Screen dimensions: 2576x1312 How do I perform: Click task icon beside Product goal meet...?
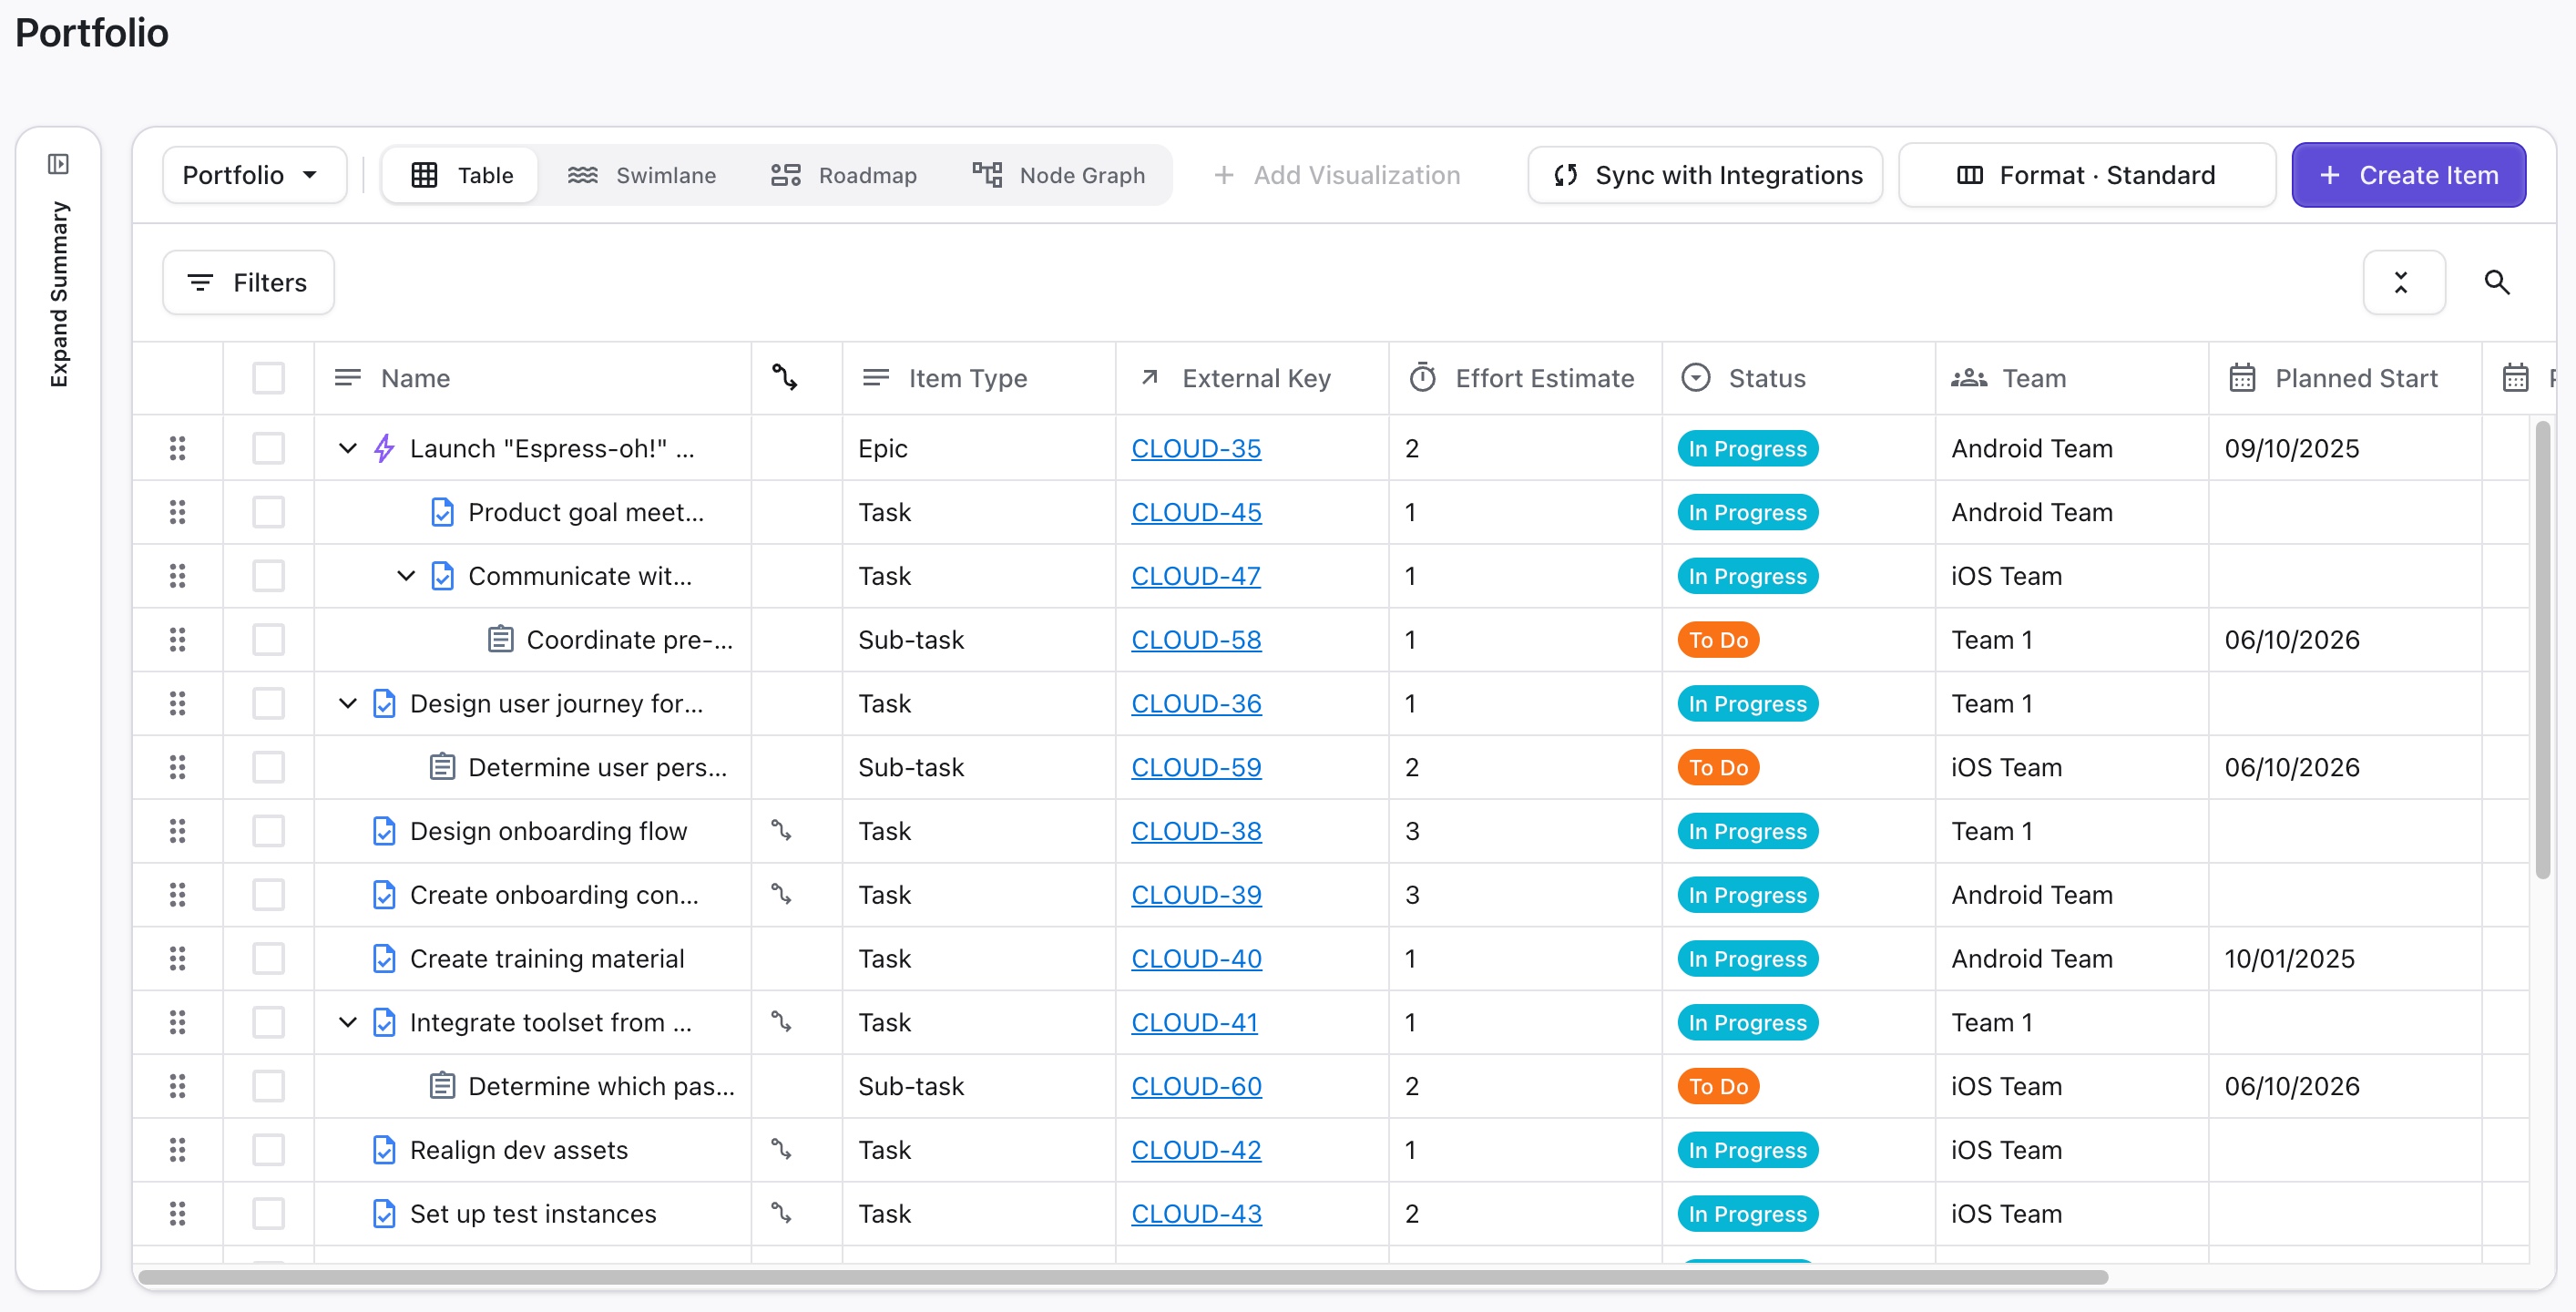[442, 512]
